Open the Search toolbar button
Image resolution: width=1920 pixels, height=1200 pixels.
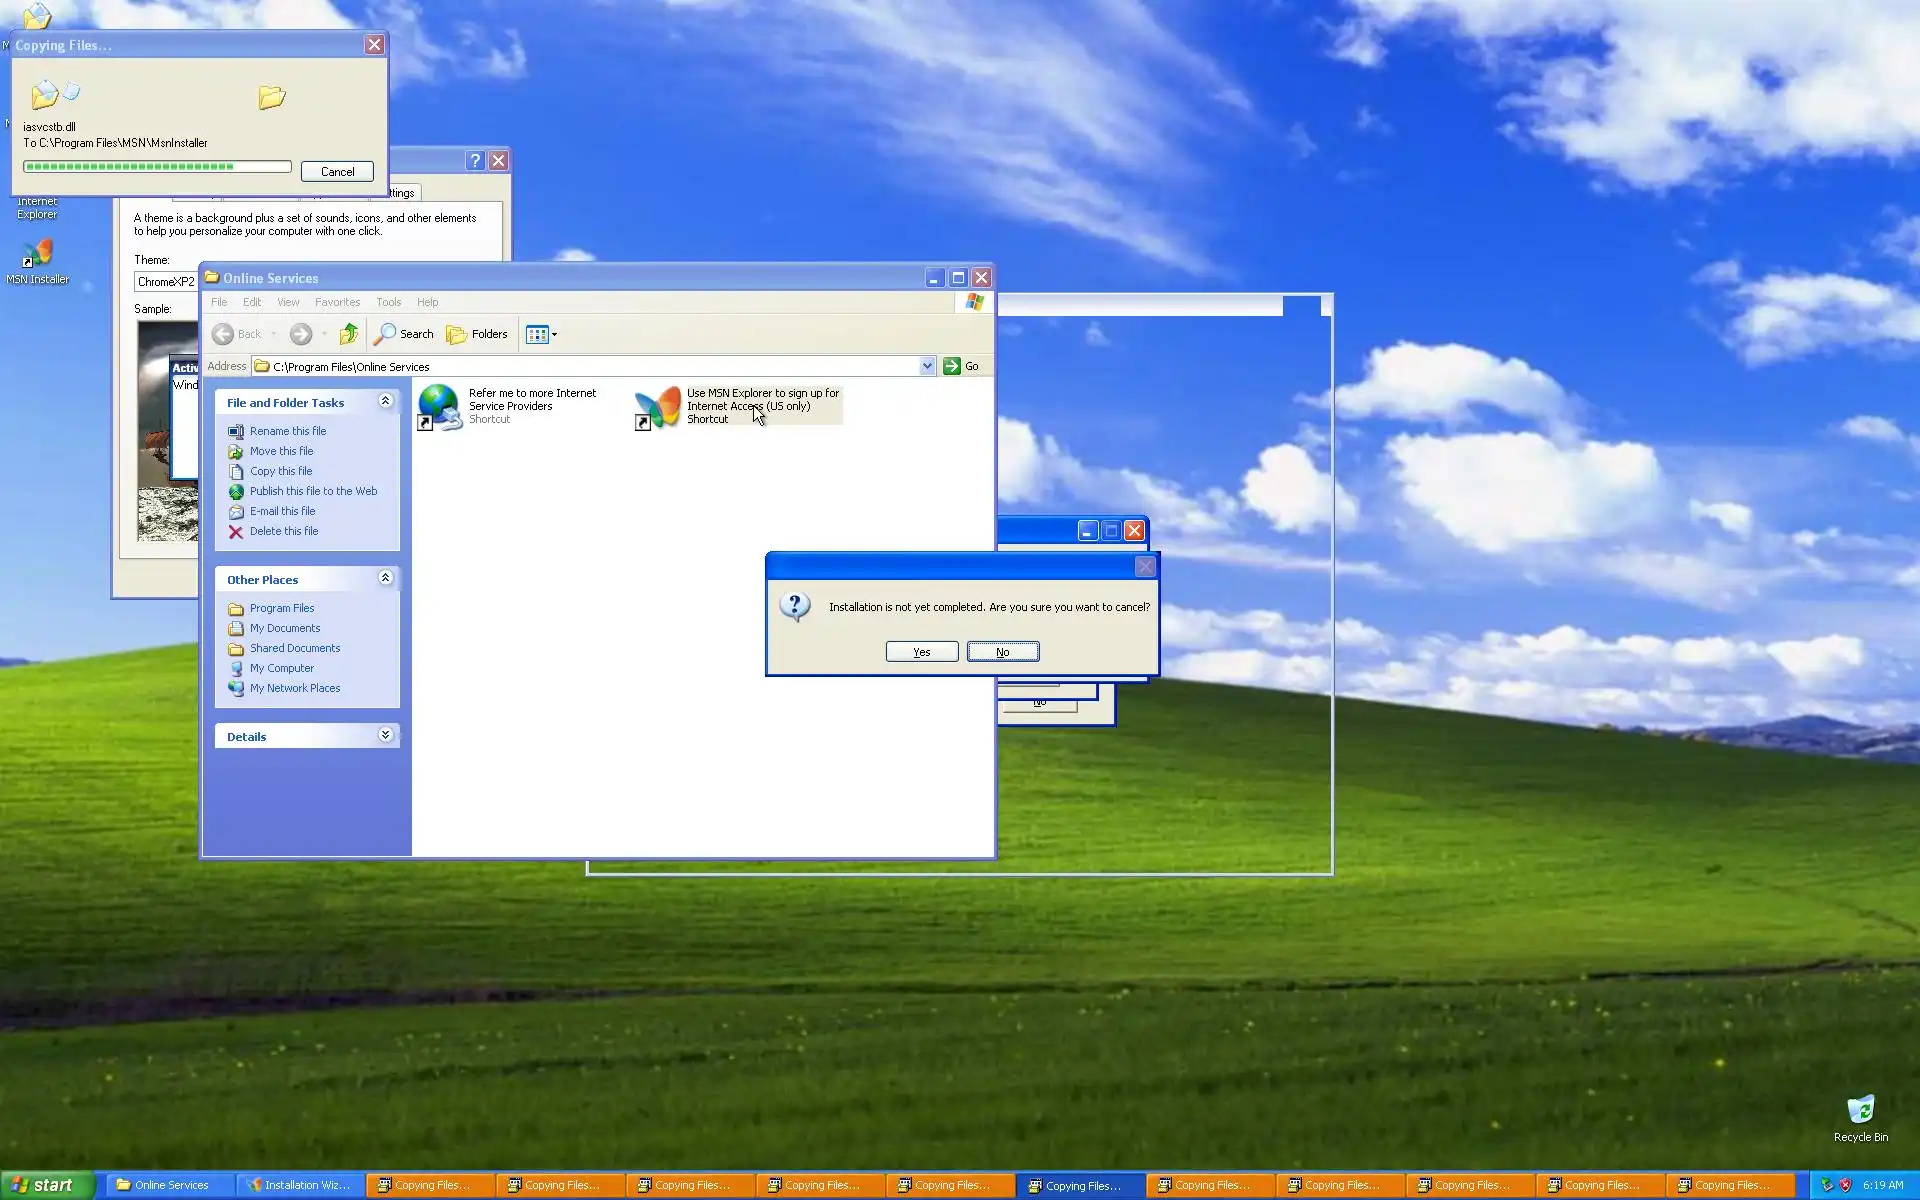tap(404, 334)
